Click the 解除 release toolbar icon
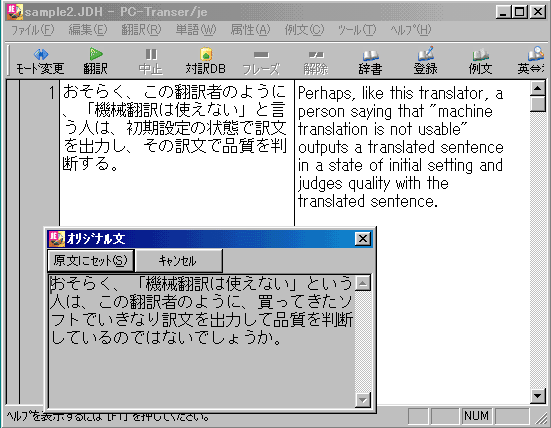Image resolution: width=551 pixels, height=428 pixels. (316, 61)
